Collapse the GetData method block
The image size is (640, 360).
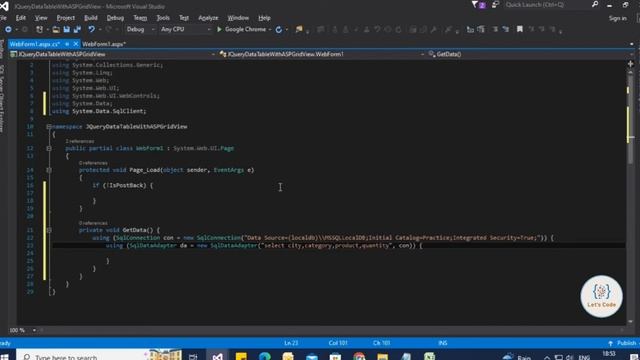[49, 230]
